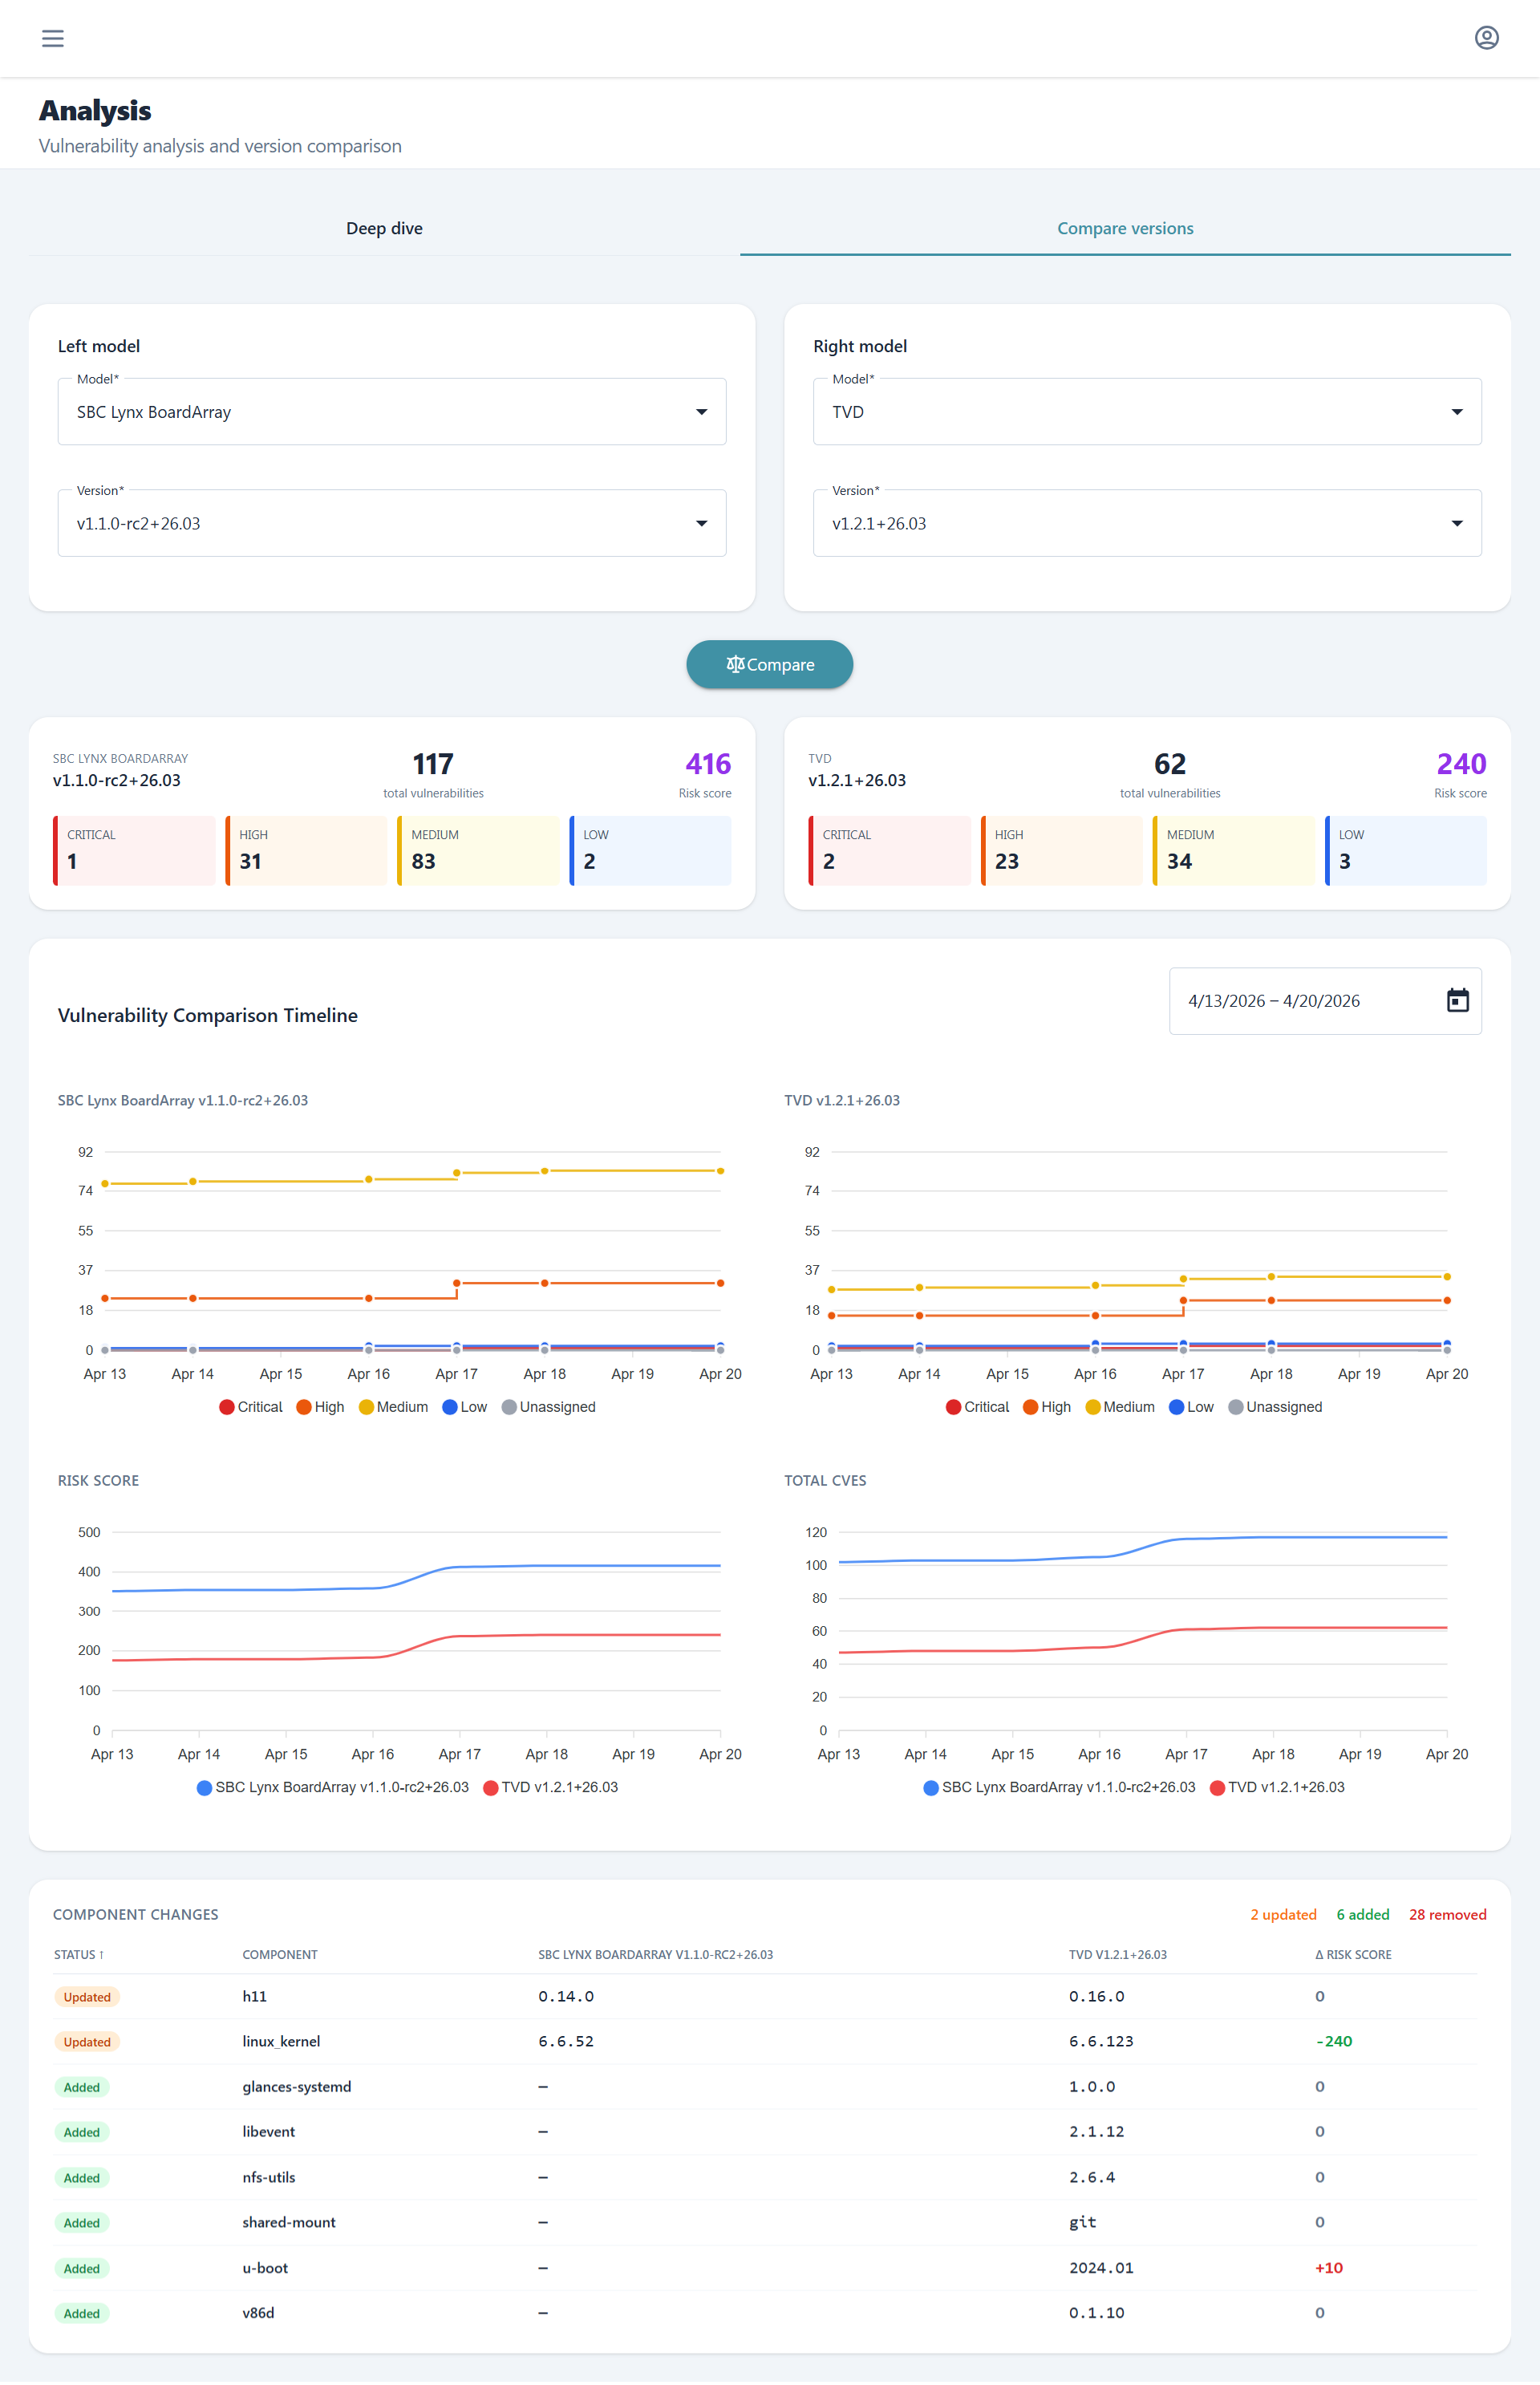Open the hamburger navigation menu
The image size is (1540, 2385).
point(52,38)
